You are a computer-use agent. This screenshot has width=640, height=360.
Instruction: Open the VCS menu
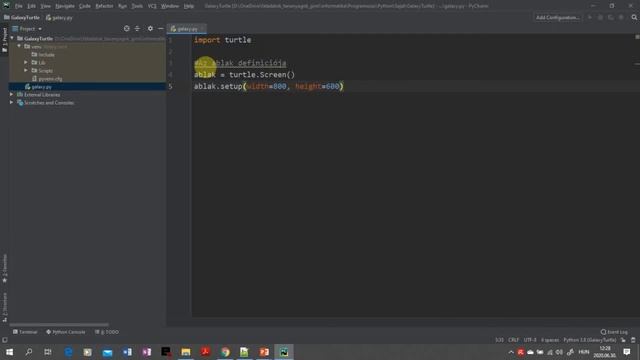pyautogui.click(x=152, y=6)
